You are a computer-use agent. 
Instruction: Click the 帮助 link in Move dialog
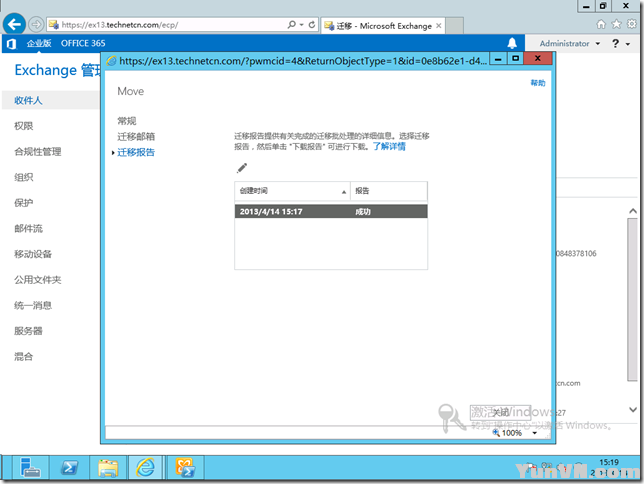coord(538,83)
